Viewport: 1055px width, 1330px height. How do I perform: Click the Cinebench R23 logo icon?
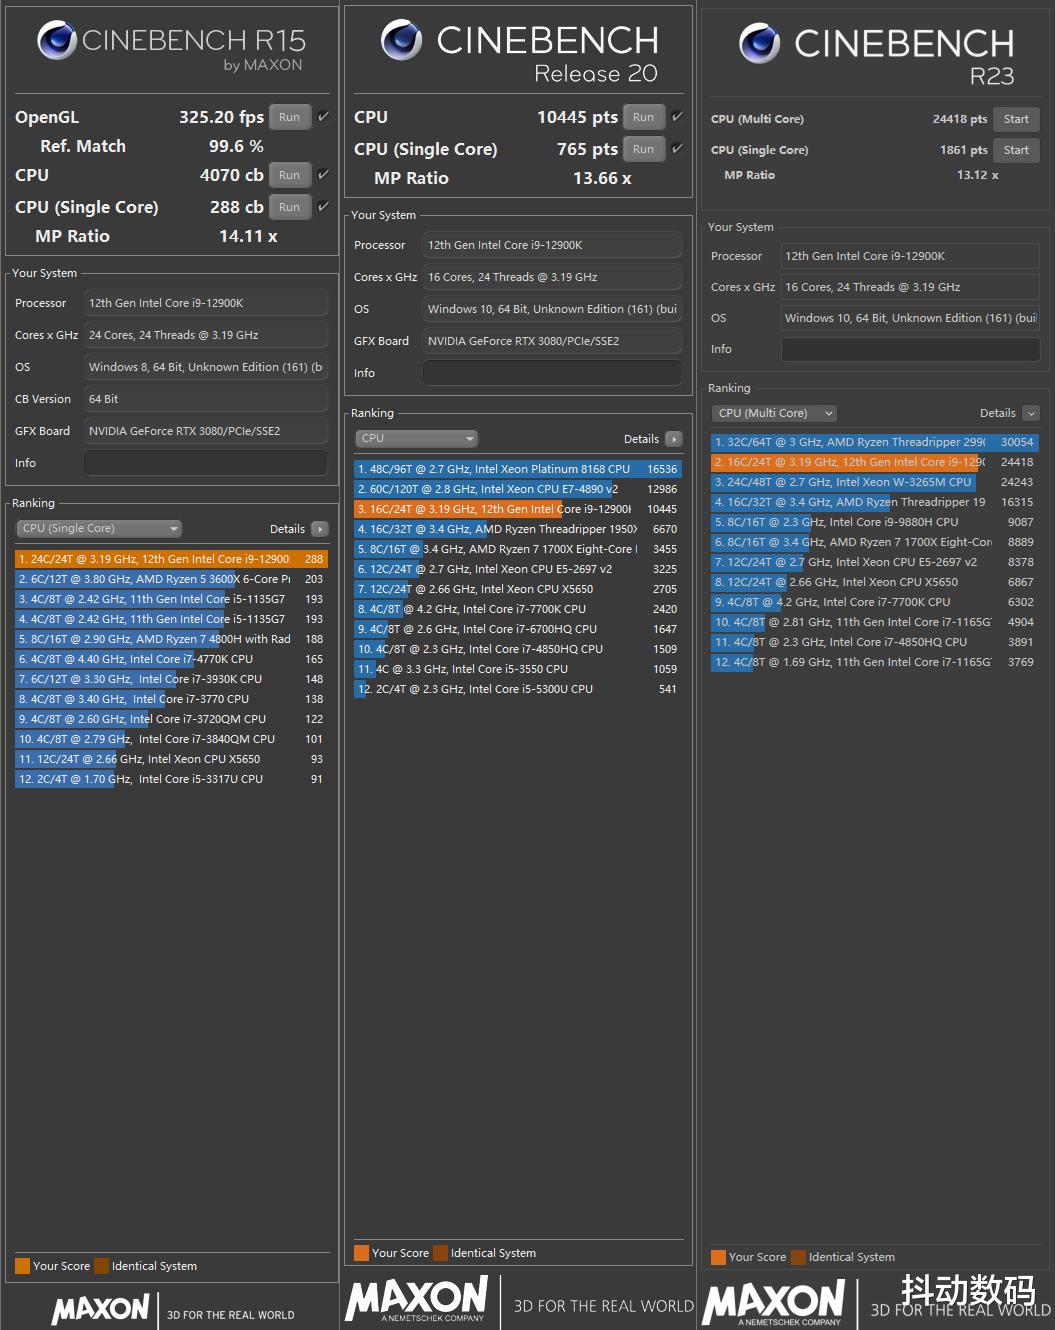pyautogui.click(x=759, y=43)
